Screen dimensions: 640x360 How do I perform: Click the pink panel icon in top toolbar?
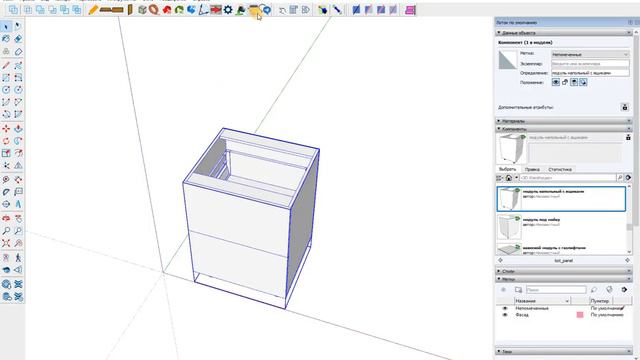410,10
